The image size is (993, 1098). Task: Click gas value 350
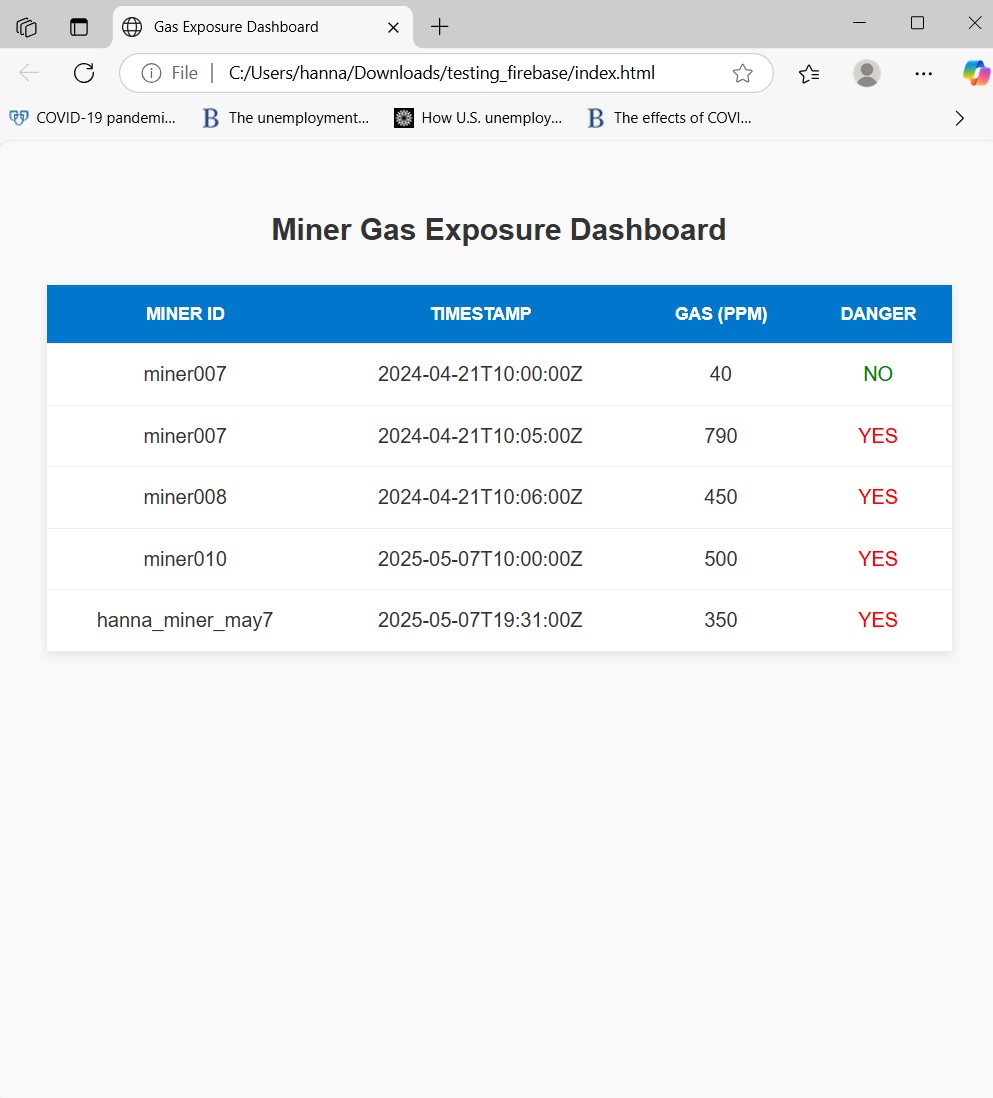tap(721, 620)
